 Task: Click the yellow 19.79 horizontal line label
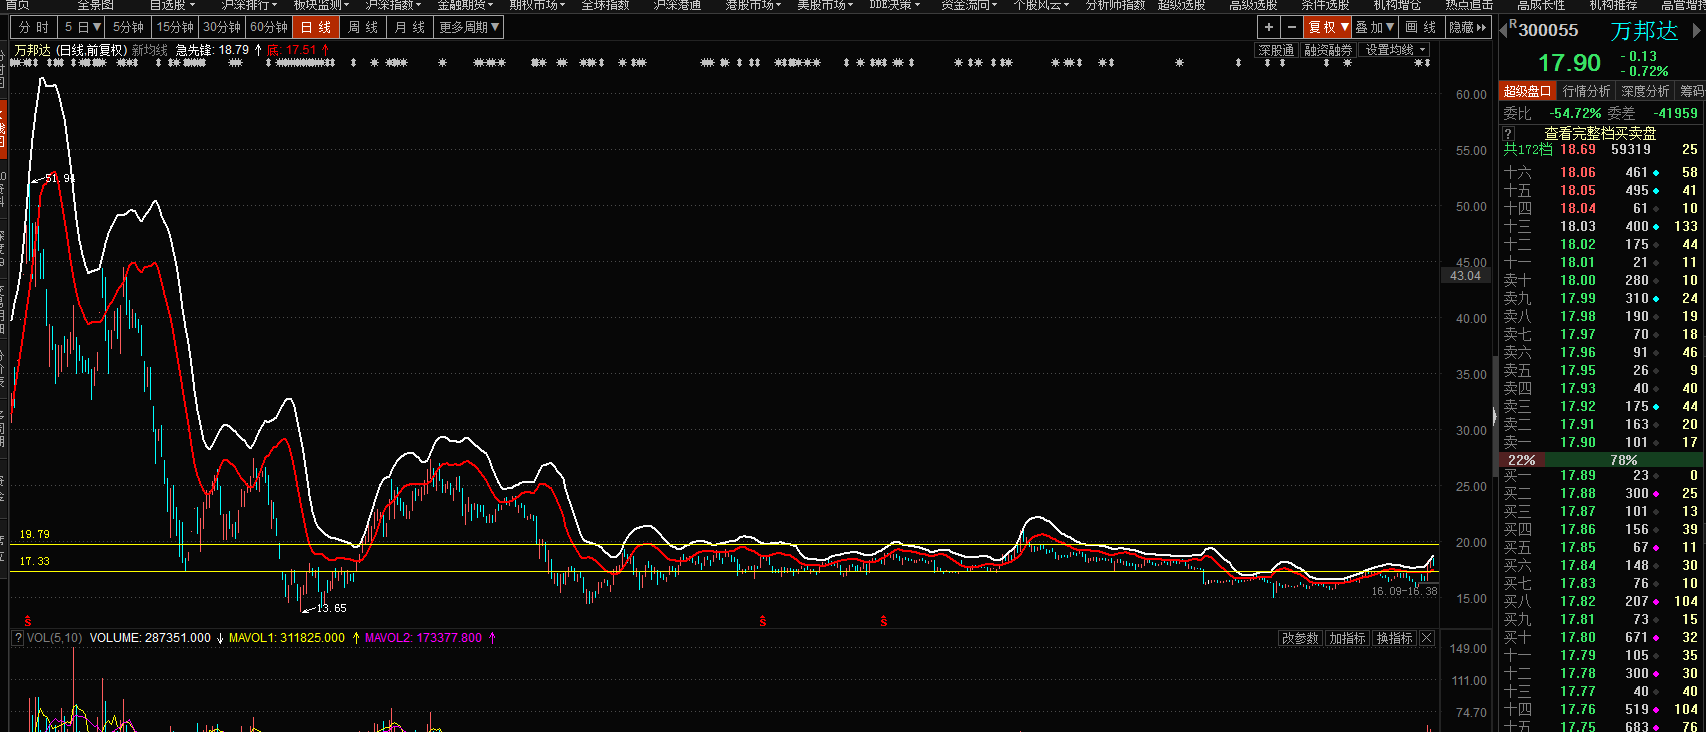tap(34, 535)
